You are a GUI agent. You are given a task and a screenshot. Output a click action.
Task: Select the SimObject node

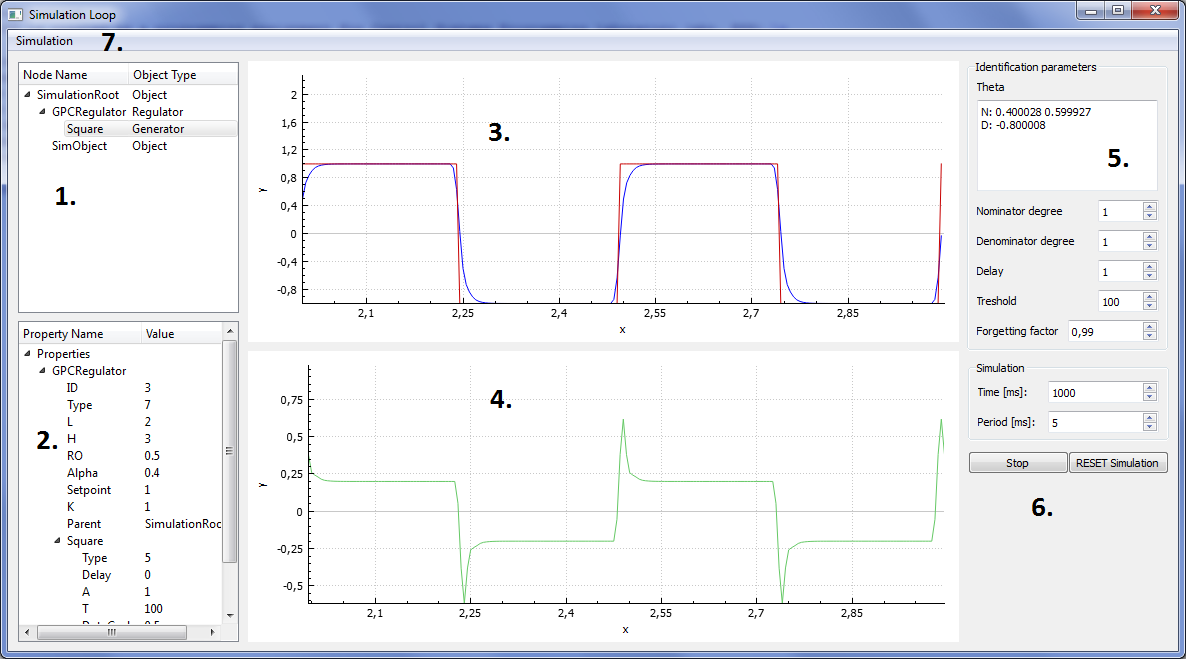79,146
